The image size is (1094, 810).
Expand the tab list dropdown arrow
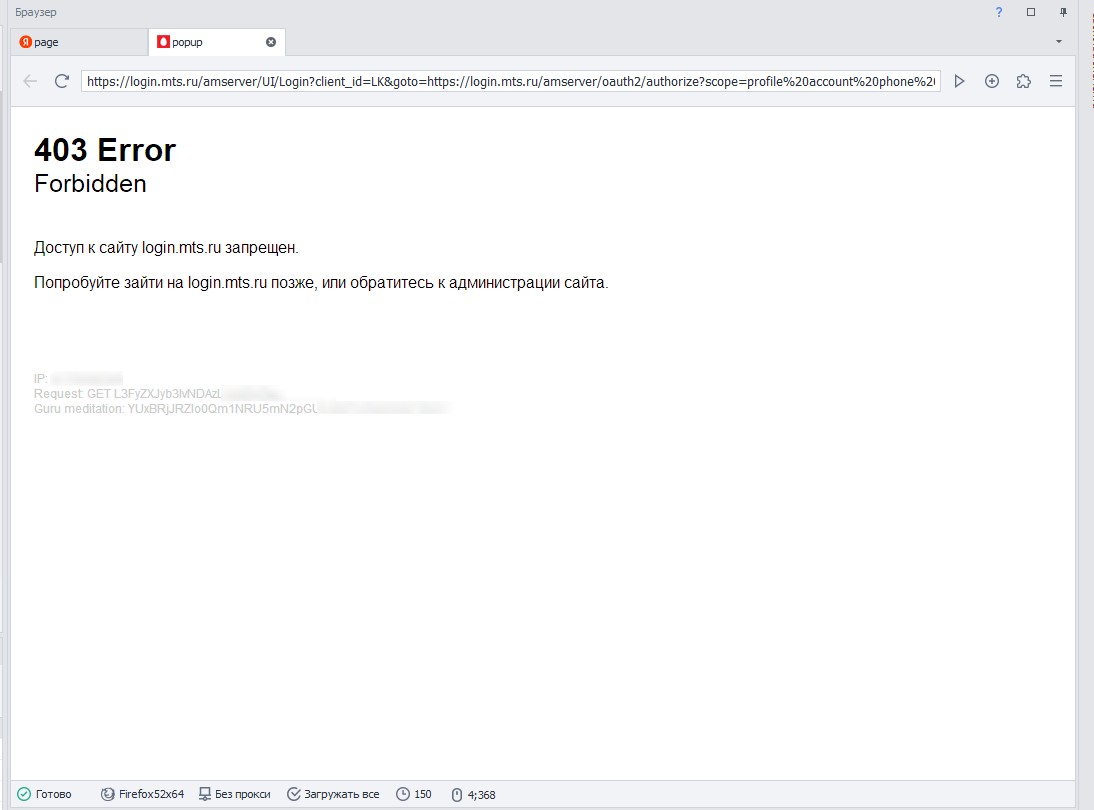[x=1058, y=42]
